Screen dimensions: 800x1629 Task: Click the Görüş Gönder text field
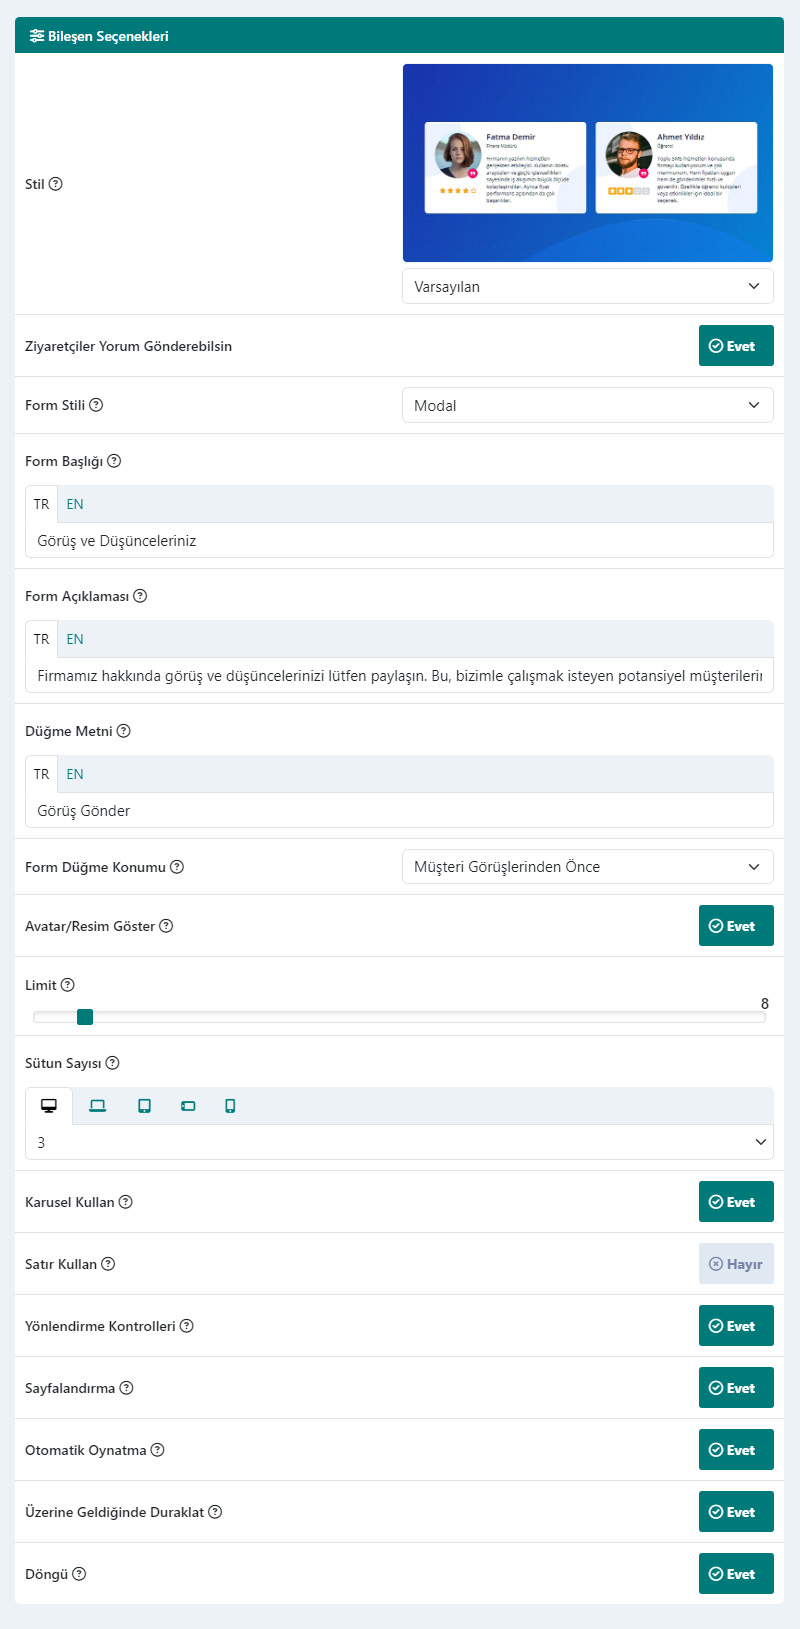[x=399, y=810]
